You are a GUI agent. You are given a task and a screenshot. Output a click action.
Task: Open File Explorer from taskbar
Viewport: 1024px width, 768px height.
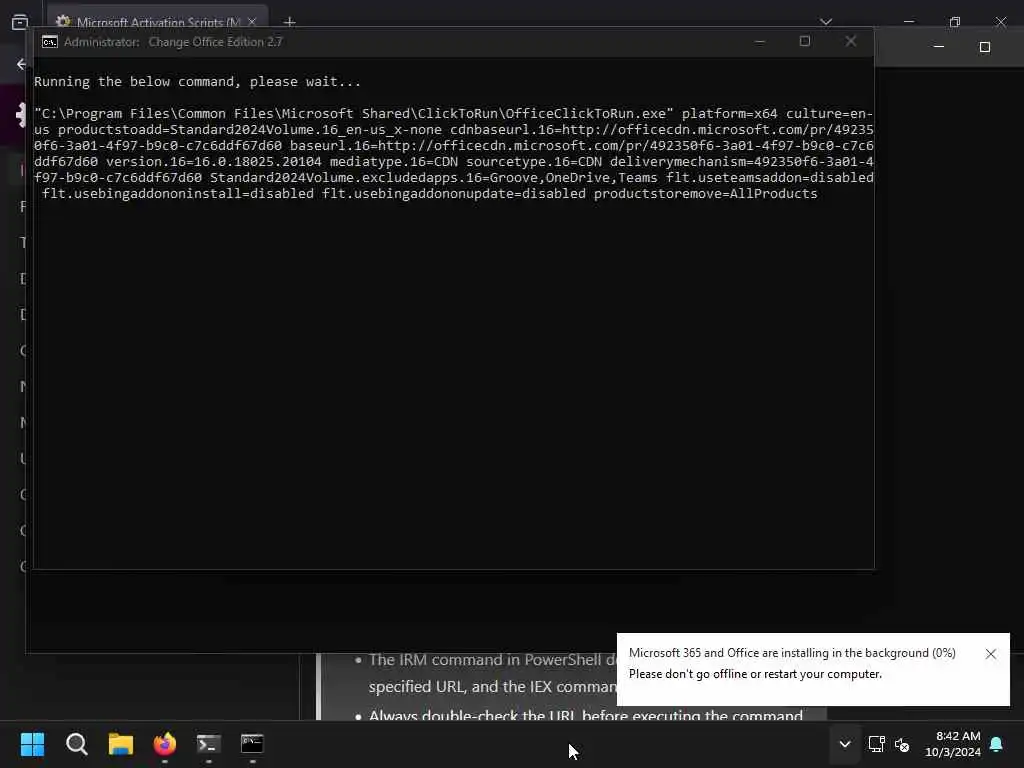(121, 744)
